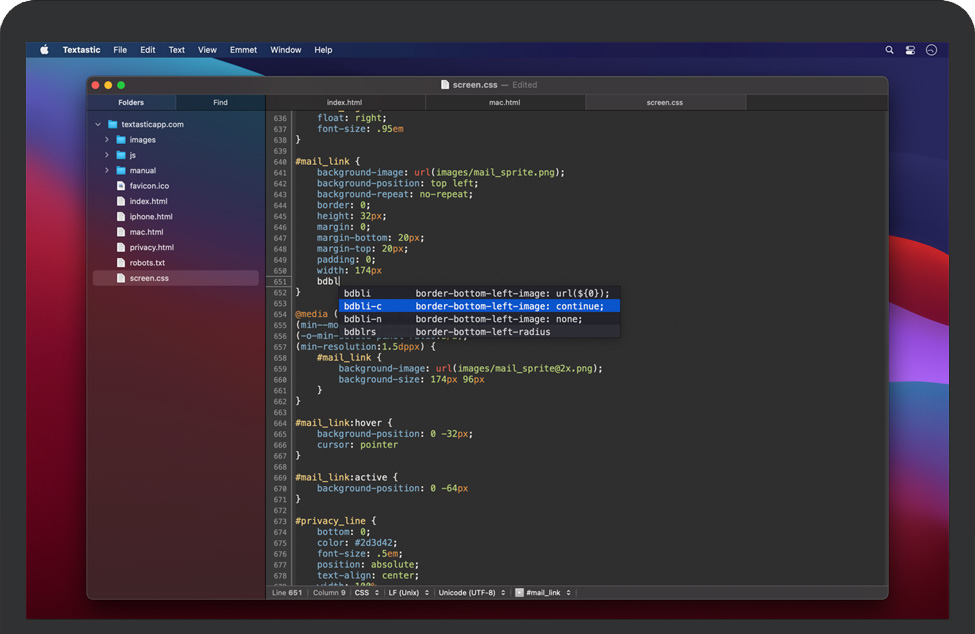Open privacy.html in the file list
The image size is (975, 634).
[x=151, y=247]
